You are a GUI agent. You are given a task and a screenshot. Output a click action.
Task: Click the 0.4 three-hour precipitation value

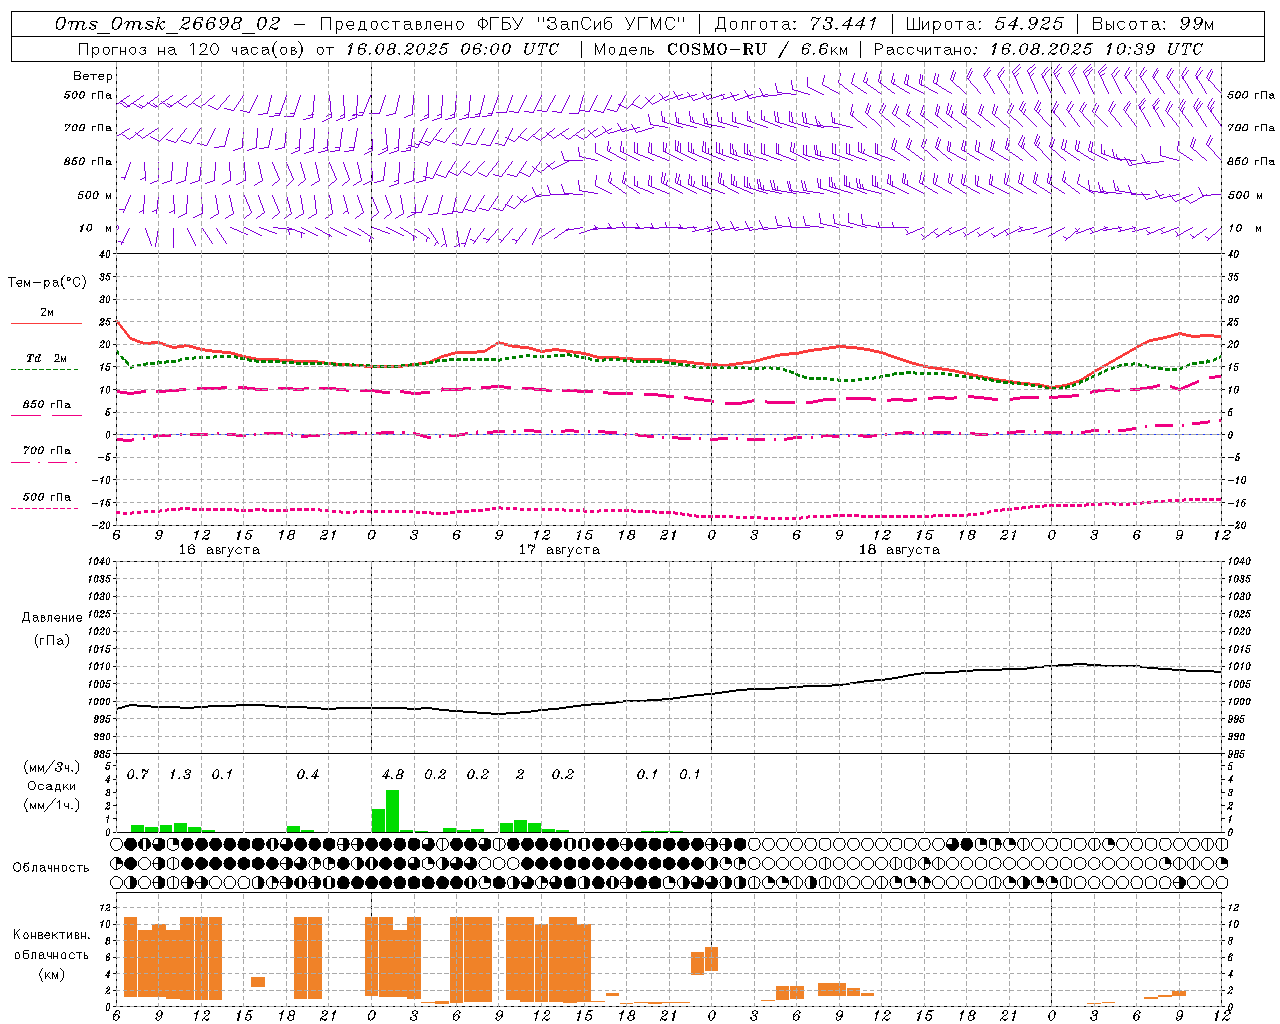[307, 774]
